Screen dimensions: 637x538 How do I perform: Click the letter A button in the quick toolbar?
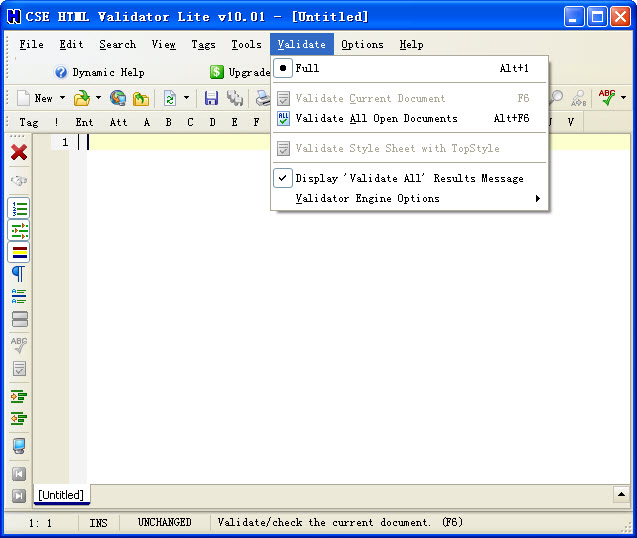147,122
